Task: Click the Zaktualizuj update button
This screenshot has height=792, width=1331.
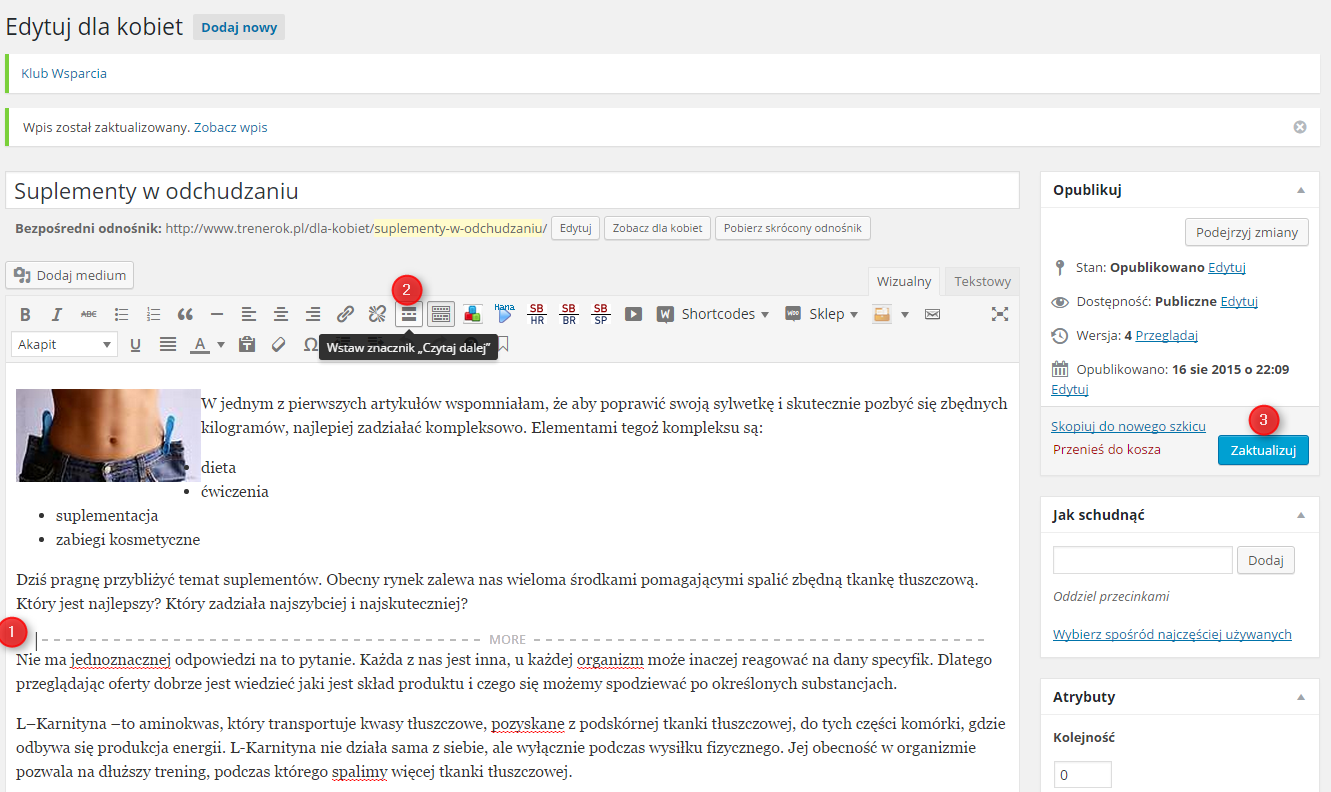Action: tap(1263, 450)
